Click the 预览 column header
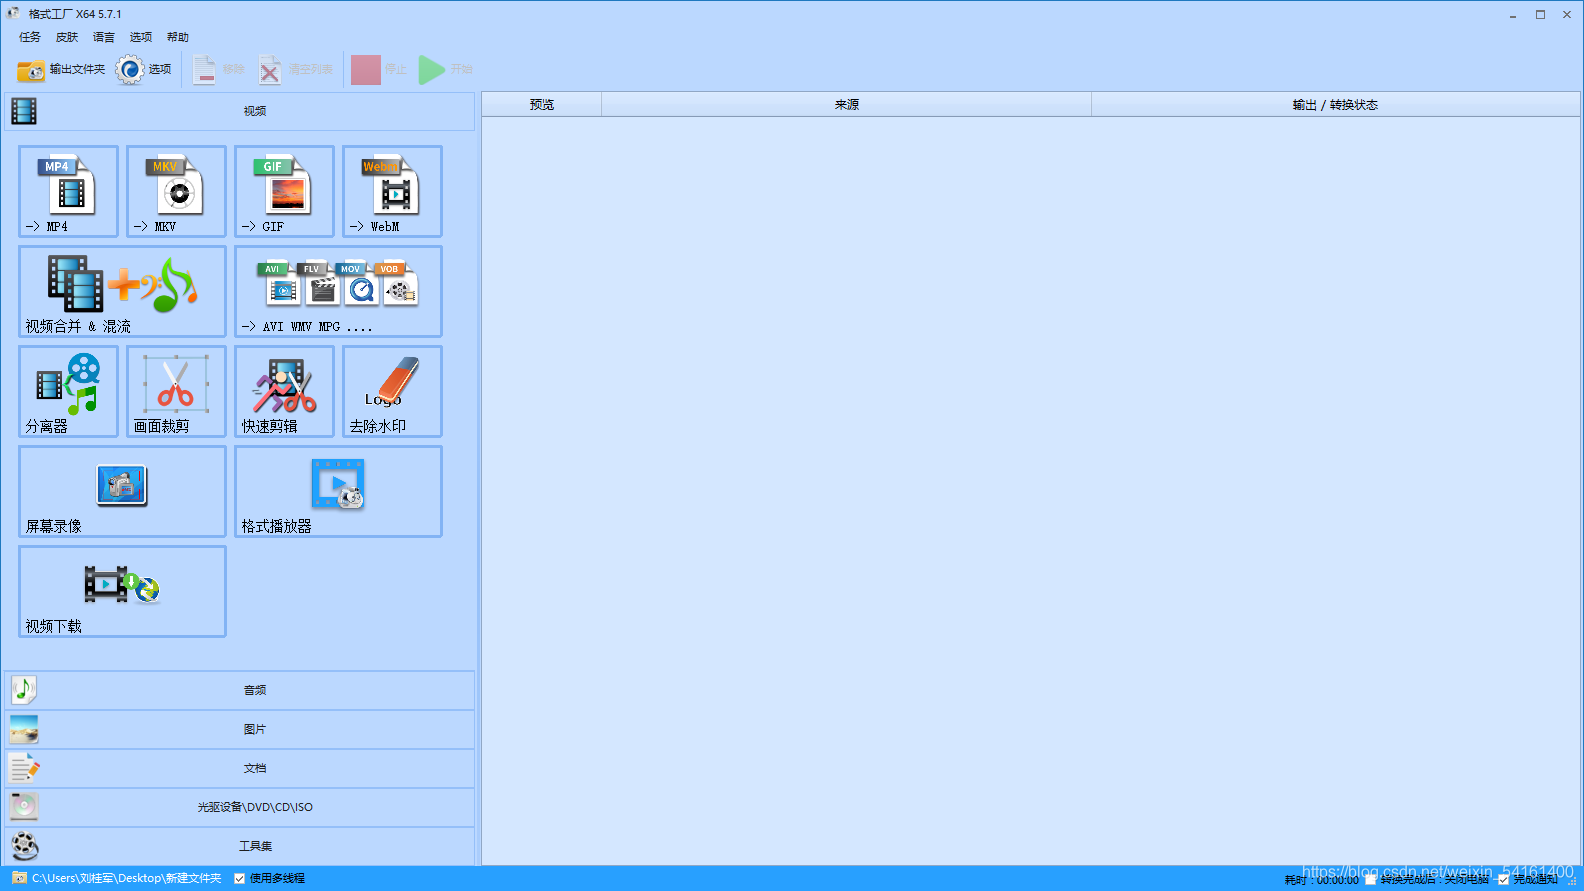 click(x=542, y=105)
